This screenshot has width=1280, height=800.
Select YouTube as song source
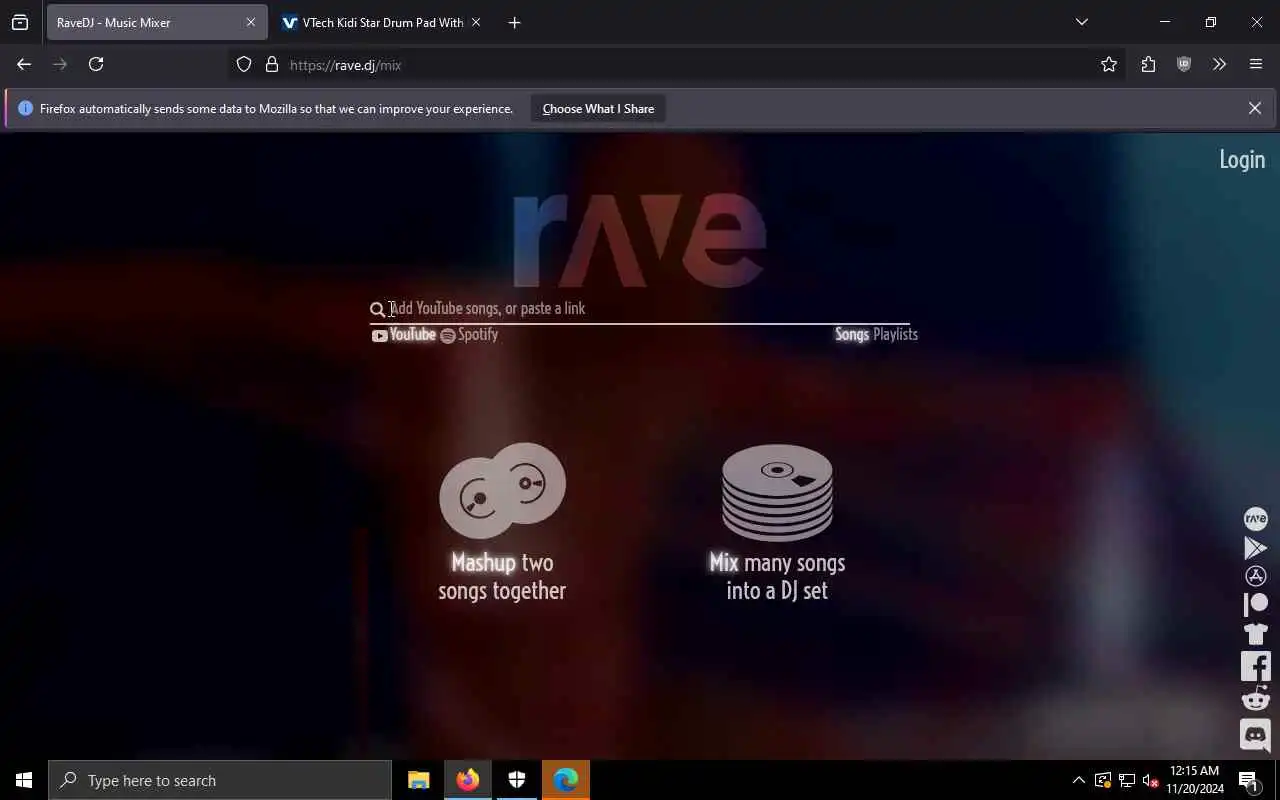pyautogui.click(x=404, y=335)
